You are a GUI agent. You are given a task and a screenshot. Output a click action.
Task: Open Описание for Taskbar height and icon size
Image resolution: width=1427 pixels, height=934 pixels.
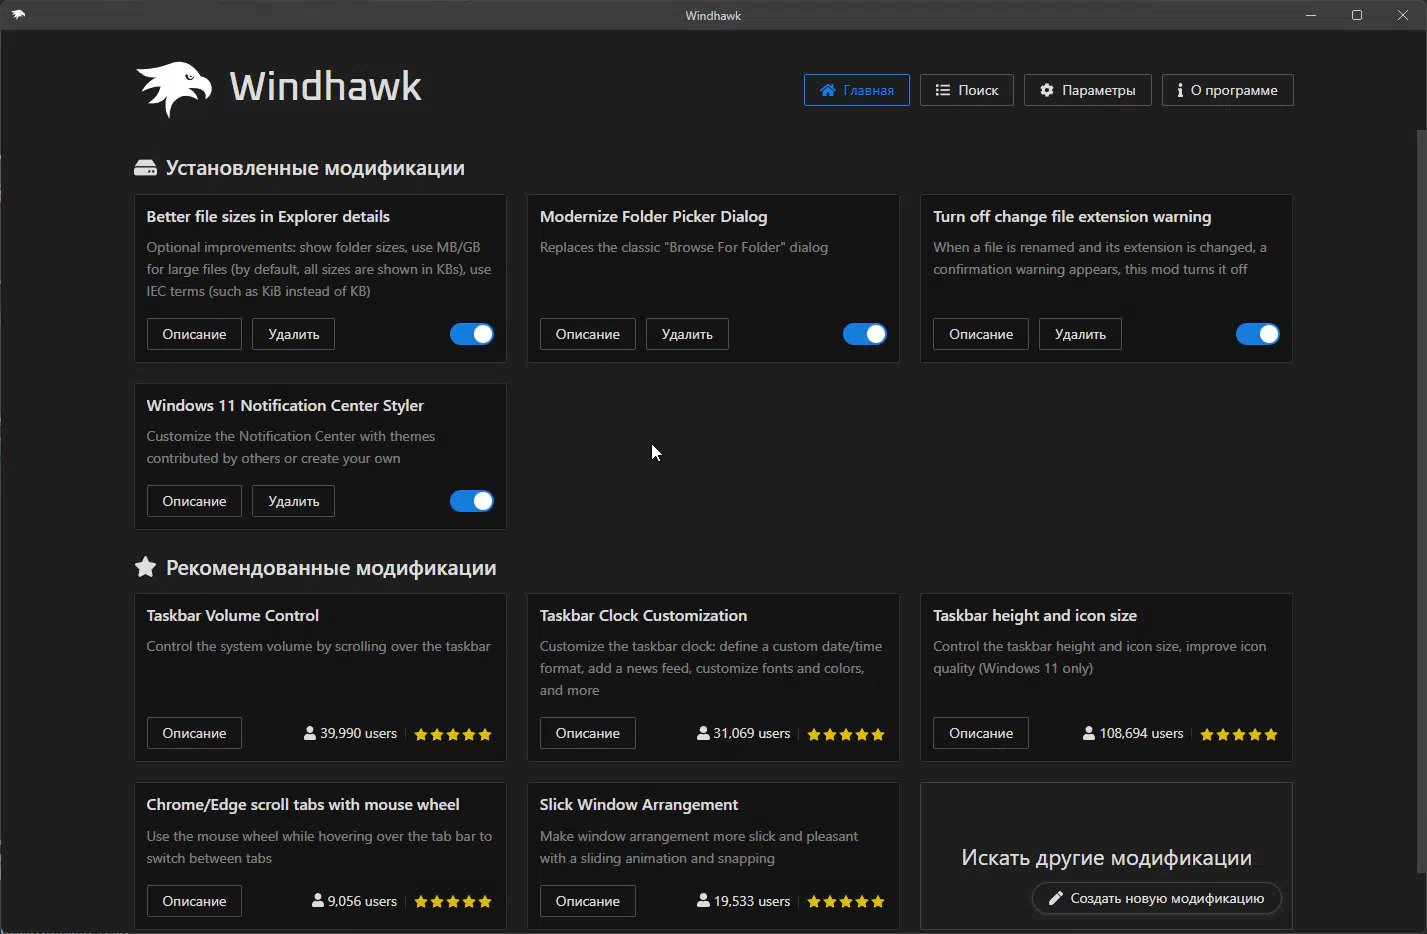[981, 733]
